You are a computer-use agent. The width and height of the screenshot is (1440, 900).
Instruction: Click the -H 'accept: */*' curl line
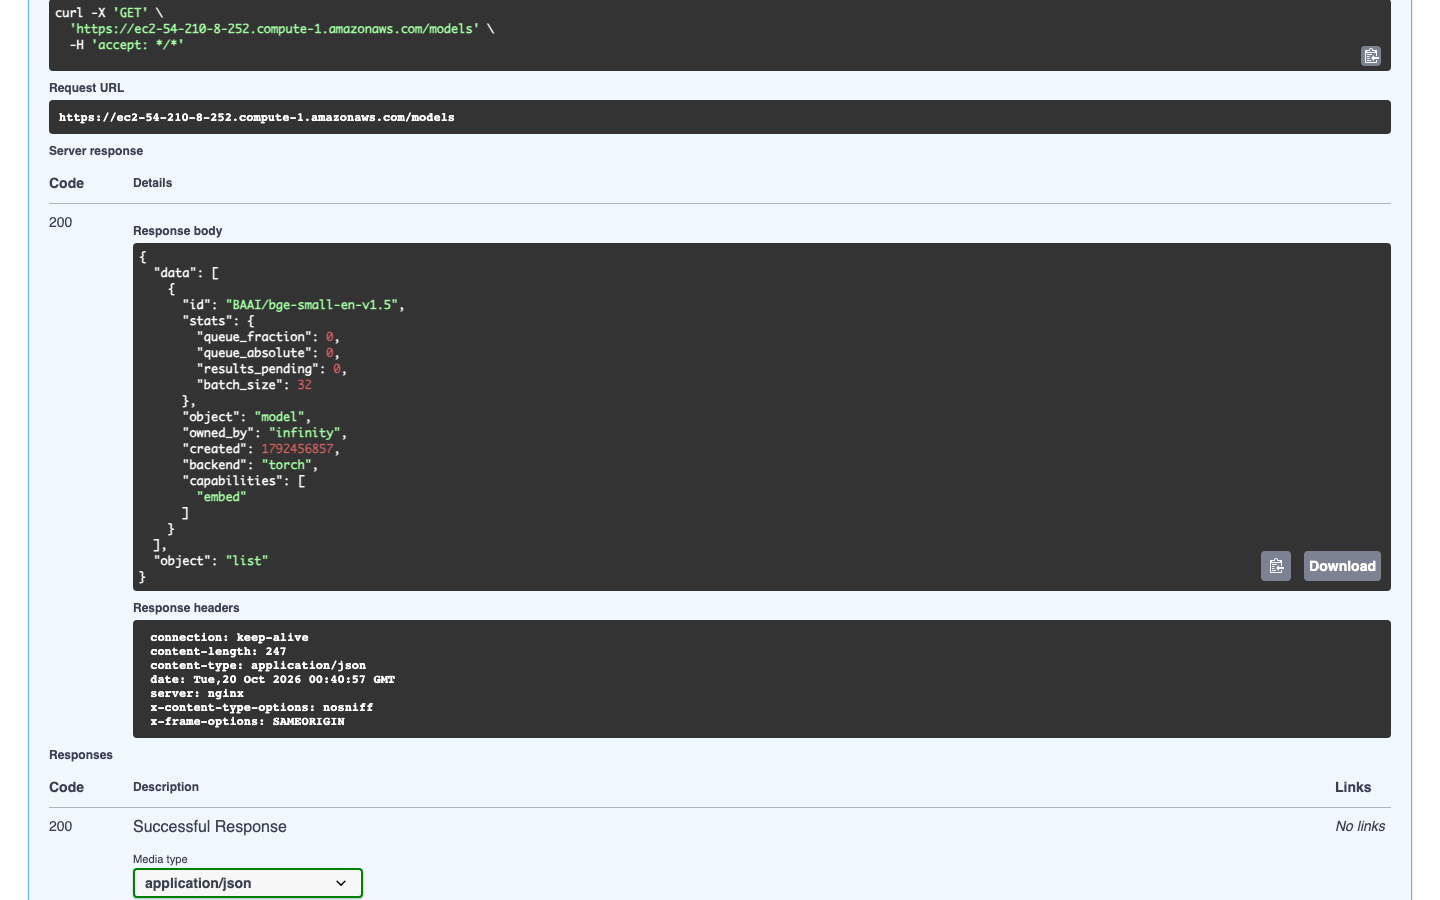(x=127, y=45)
